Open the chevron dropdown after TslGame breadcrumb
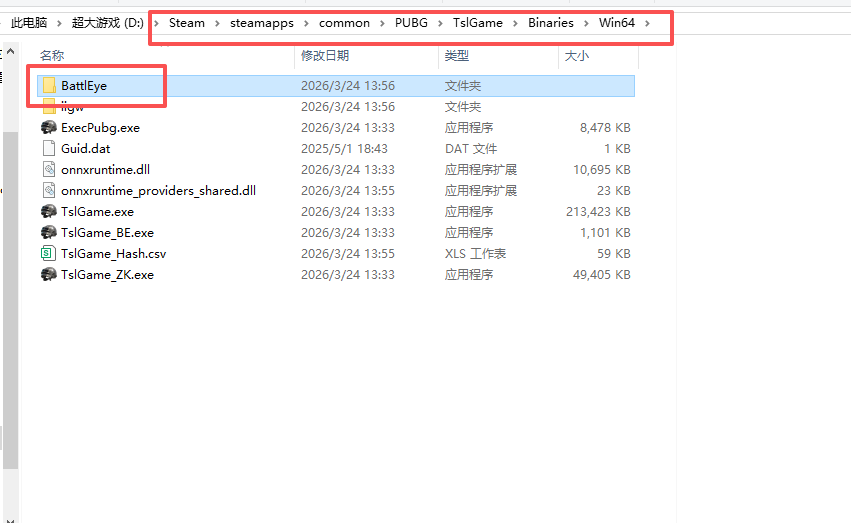851x523 pixels. click(x=513, y=23)
